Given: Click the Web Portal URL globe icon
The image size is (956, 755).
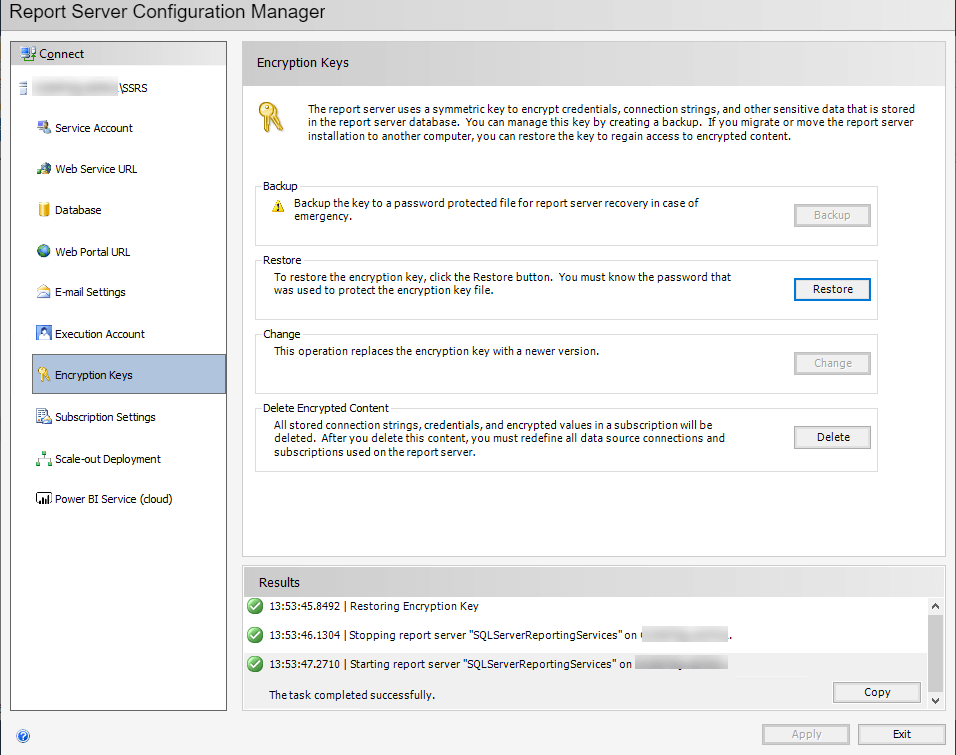Looking at the screenshot, I should click(43, 252).
